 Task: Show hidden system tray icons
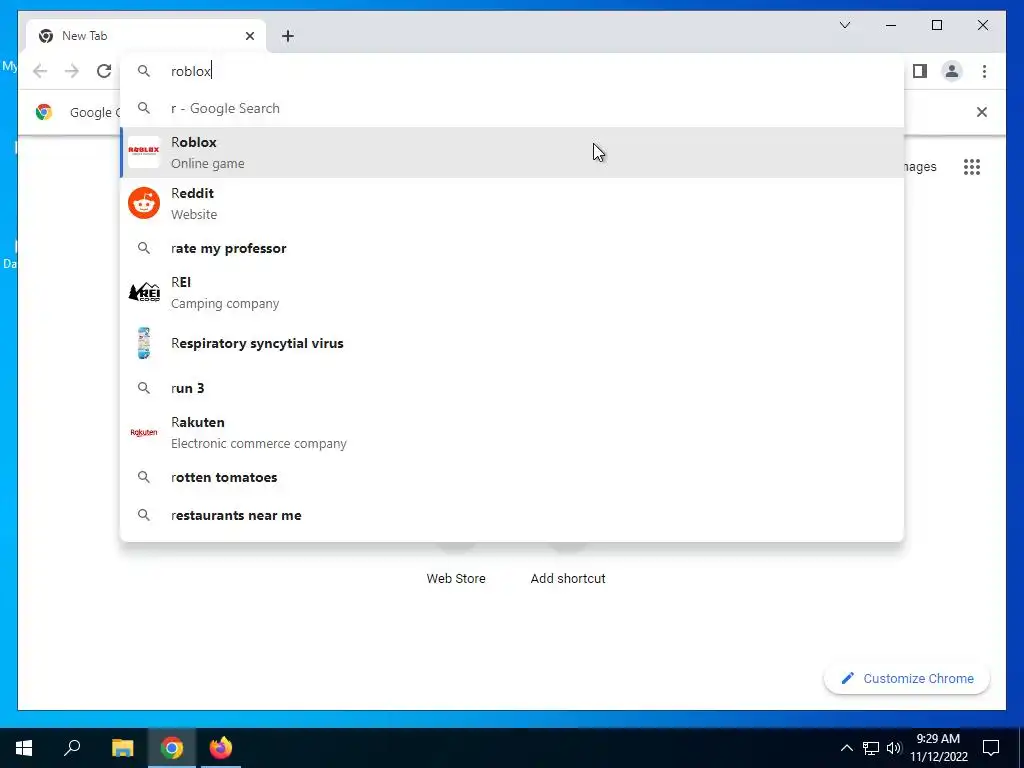click(x=846, y=748)
